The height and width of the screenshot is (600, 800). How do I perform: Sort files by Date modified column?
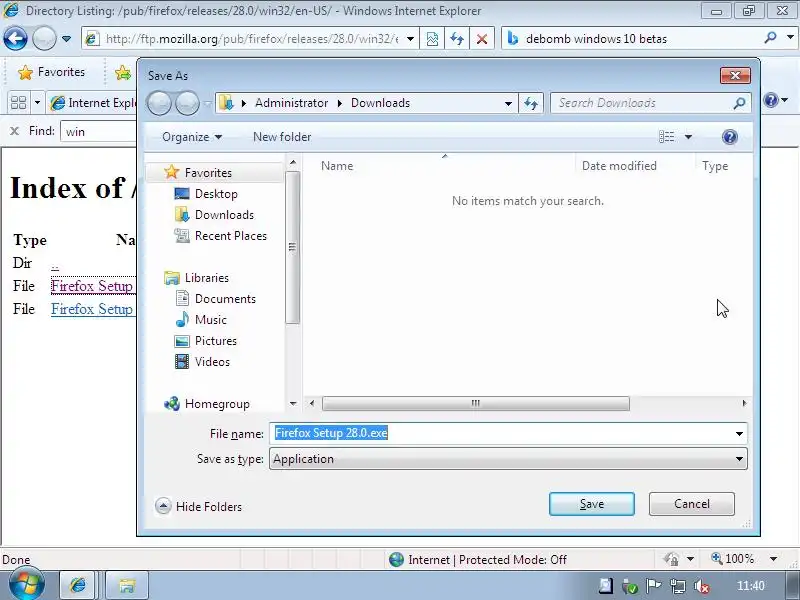(x=619, y=166)
